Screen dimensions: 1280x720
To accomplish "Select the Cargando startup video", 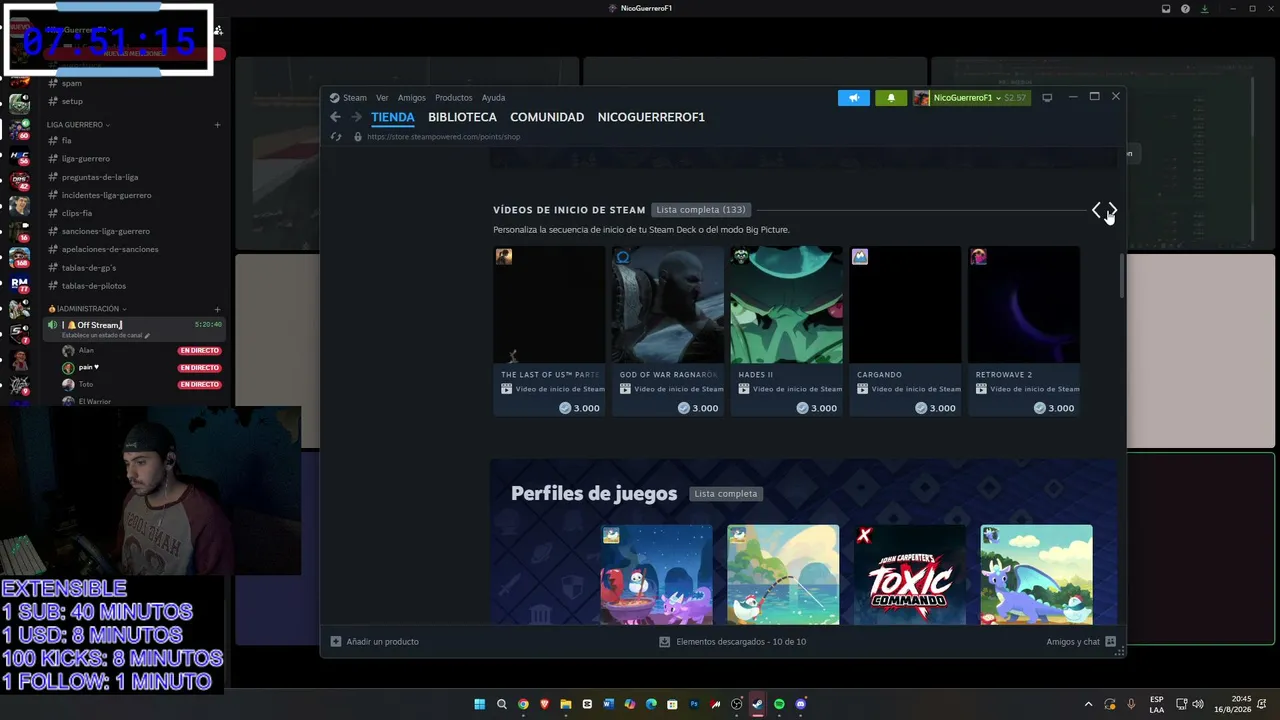I will tap(905, 331).
